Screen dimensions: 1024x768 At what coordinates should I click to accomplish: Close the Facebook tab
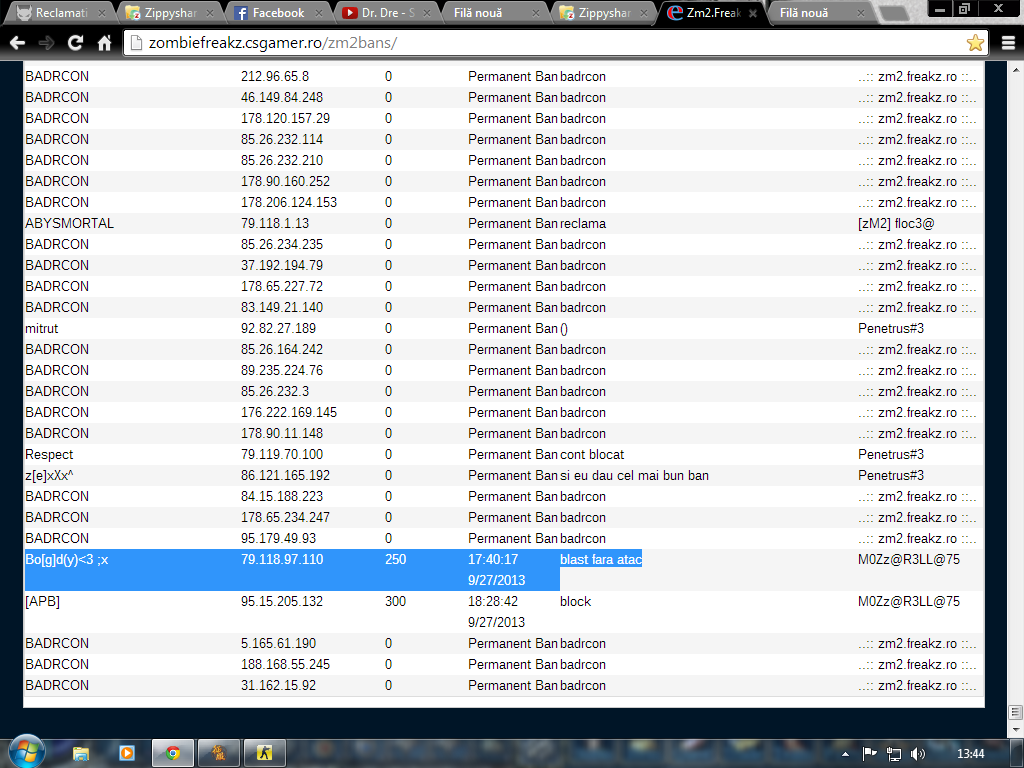pos(318,13)
